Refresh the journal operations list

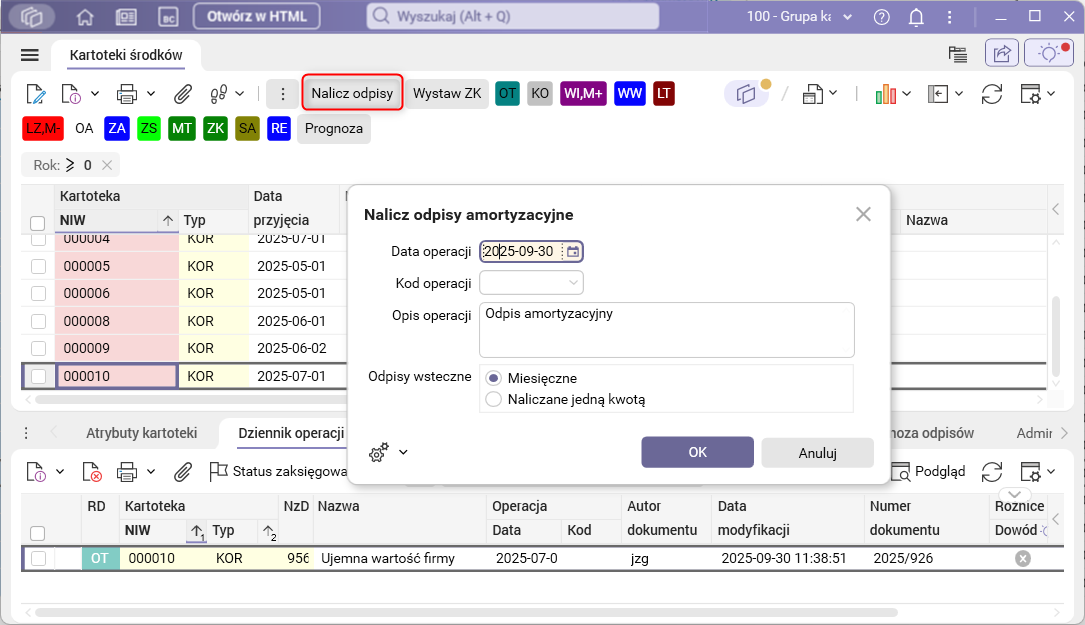(x=992, y=472)
